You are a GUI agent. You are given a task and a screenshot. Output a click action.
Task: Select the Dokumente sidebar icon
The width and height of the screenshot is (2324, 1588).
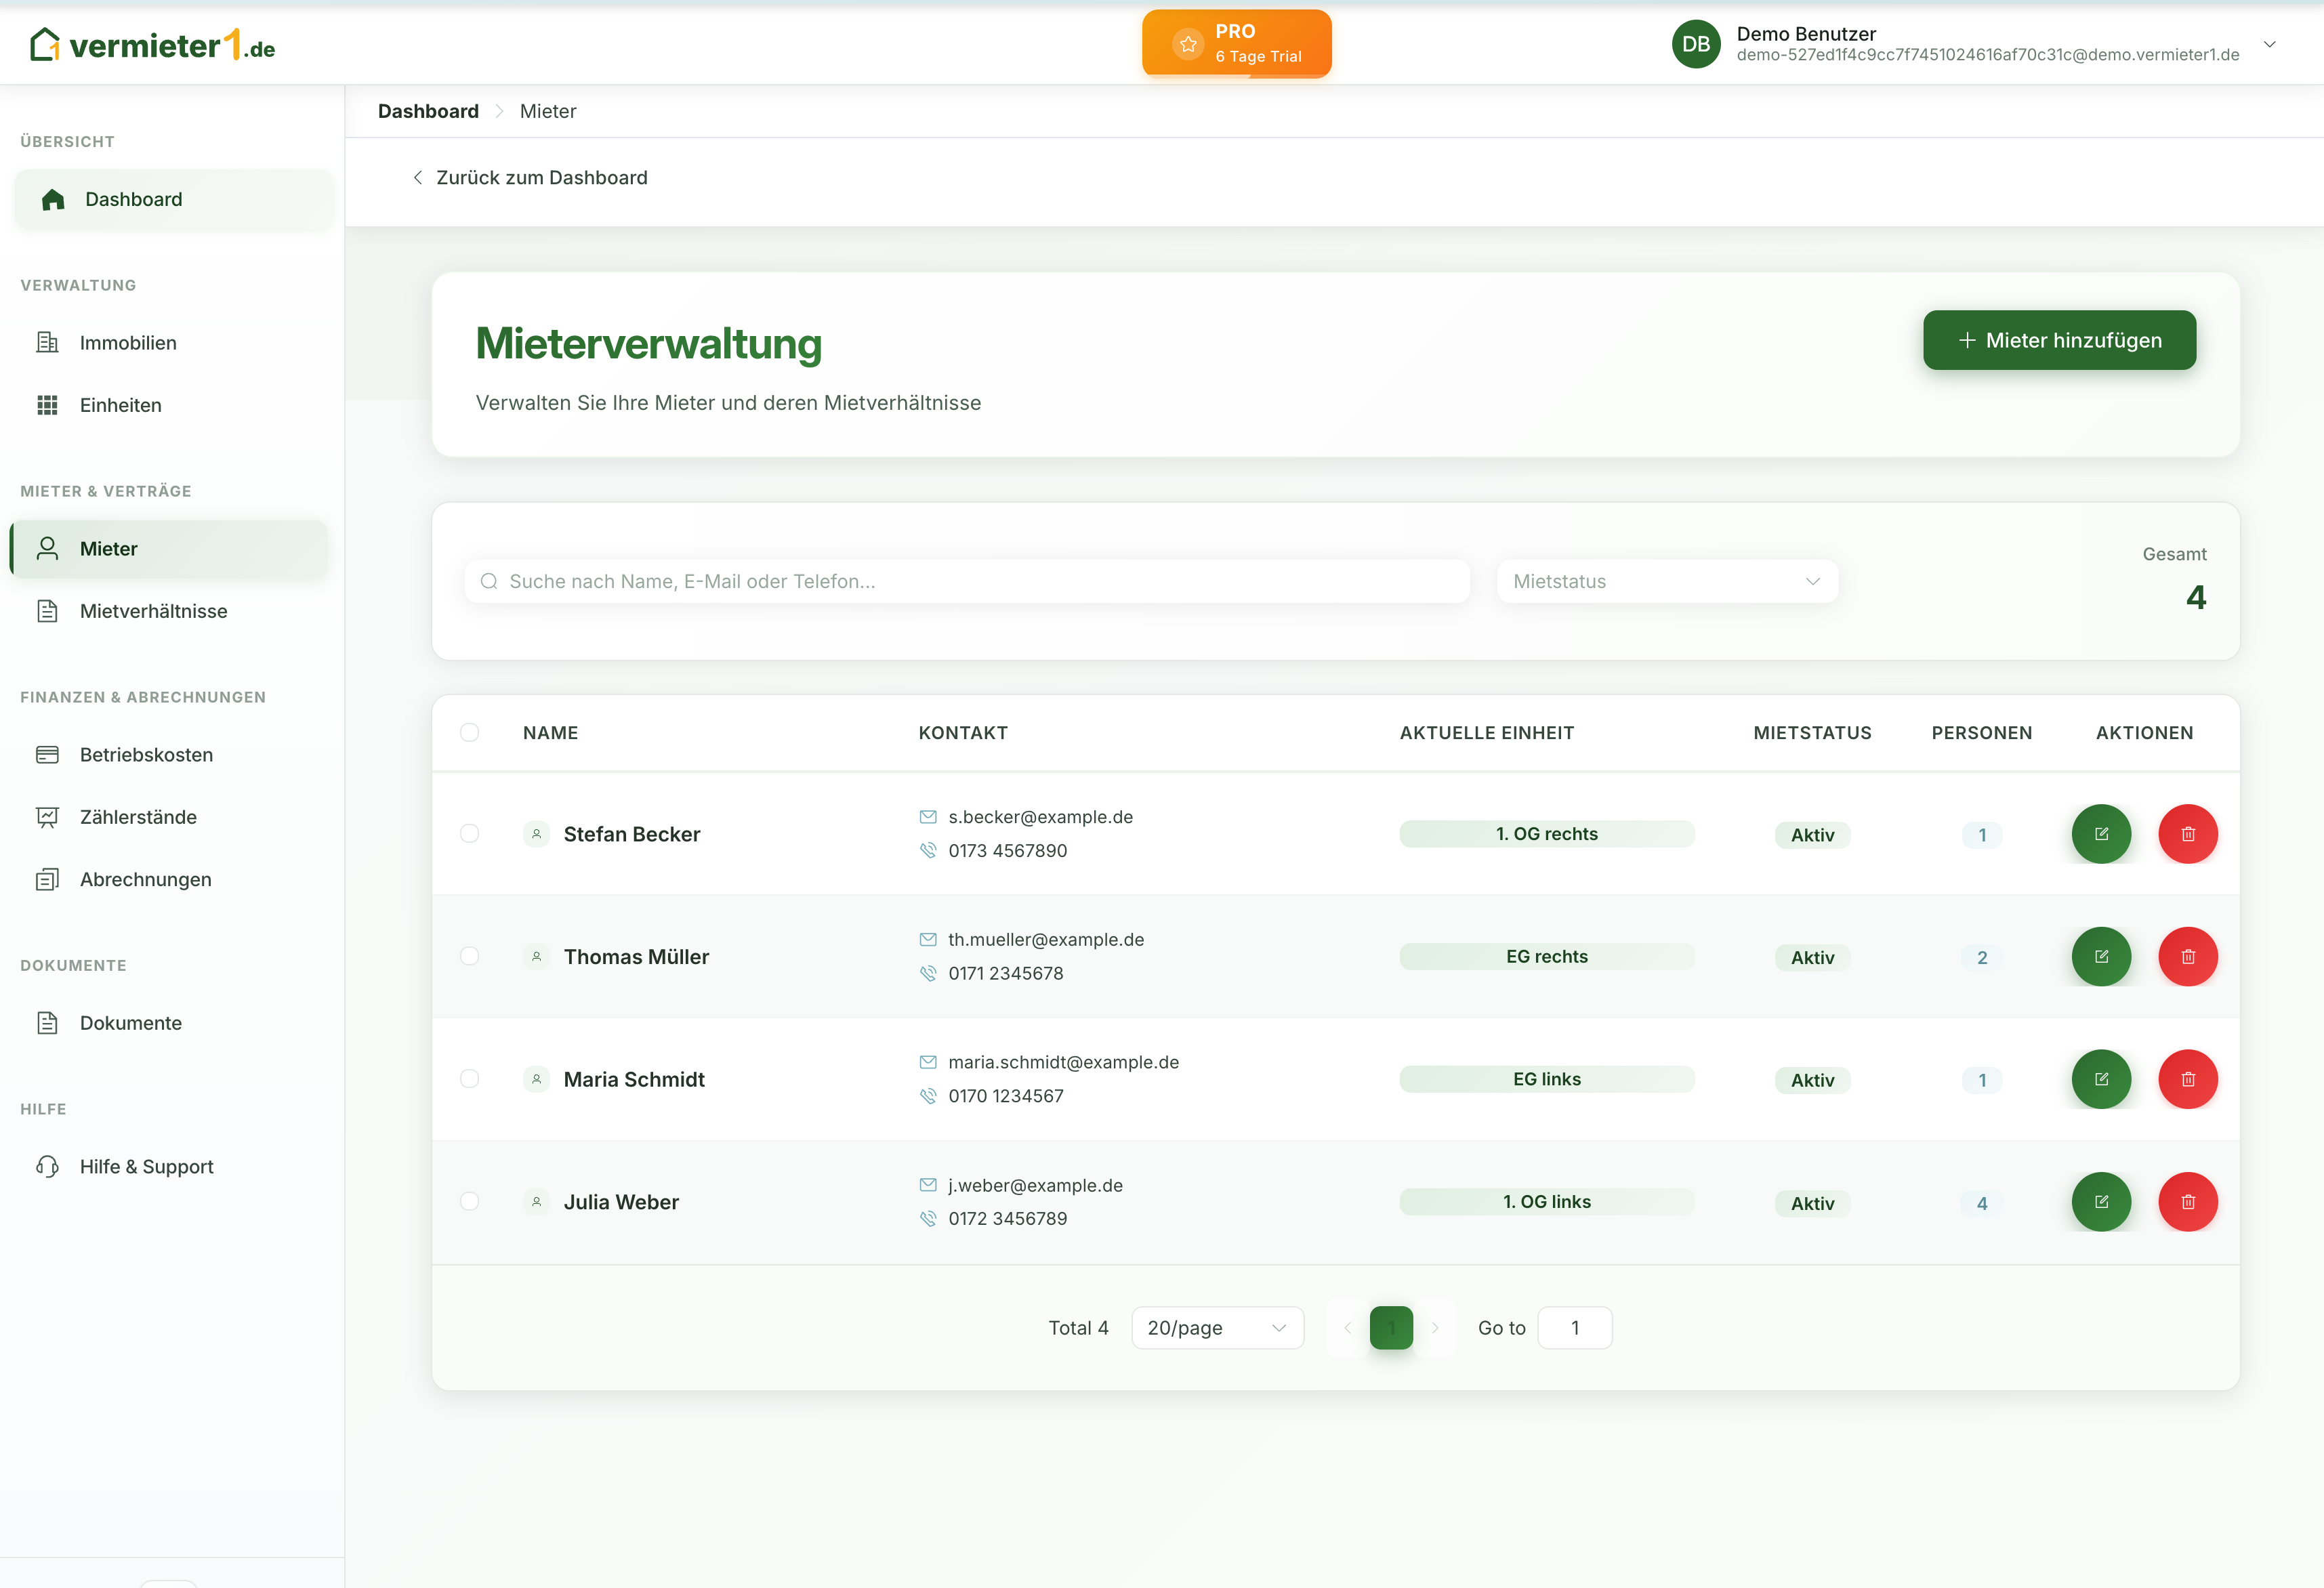click(x=49, y=1023)
